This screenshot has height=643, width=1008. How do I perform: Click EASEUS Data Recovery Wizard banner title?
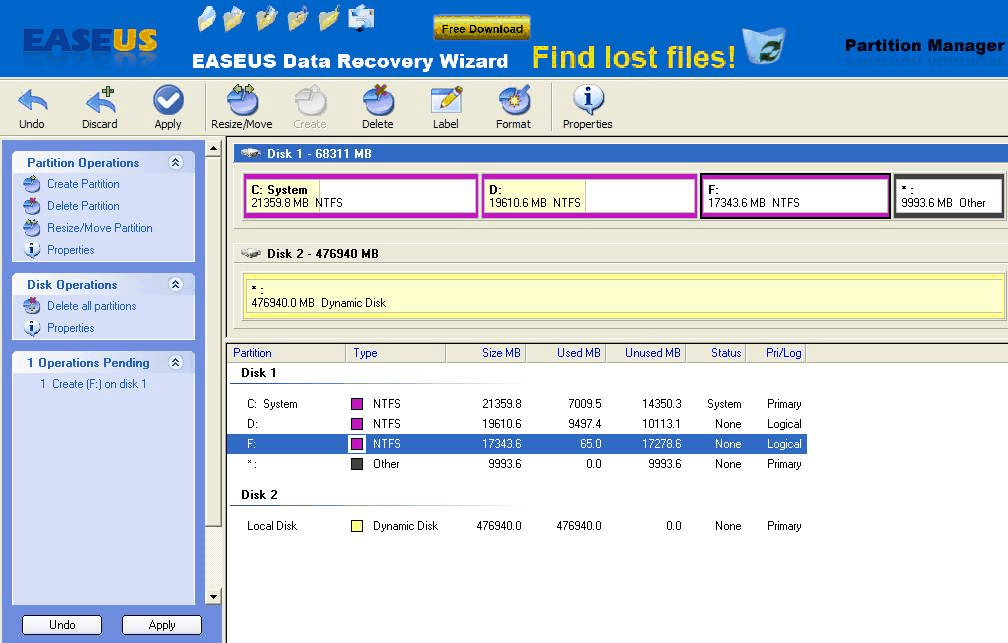point(350,61)
